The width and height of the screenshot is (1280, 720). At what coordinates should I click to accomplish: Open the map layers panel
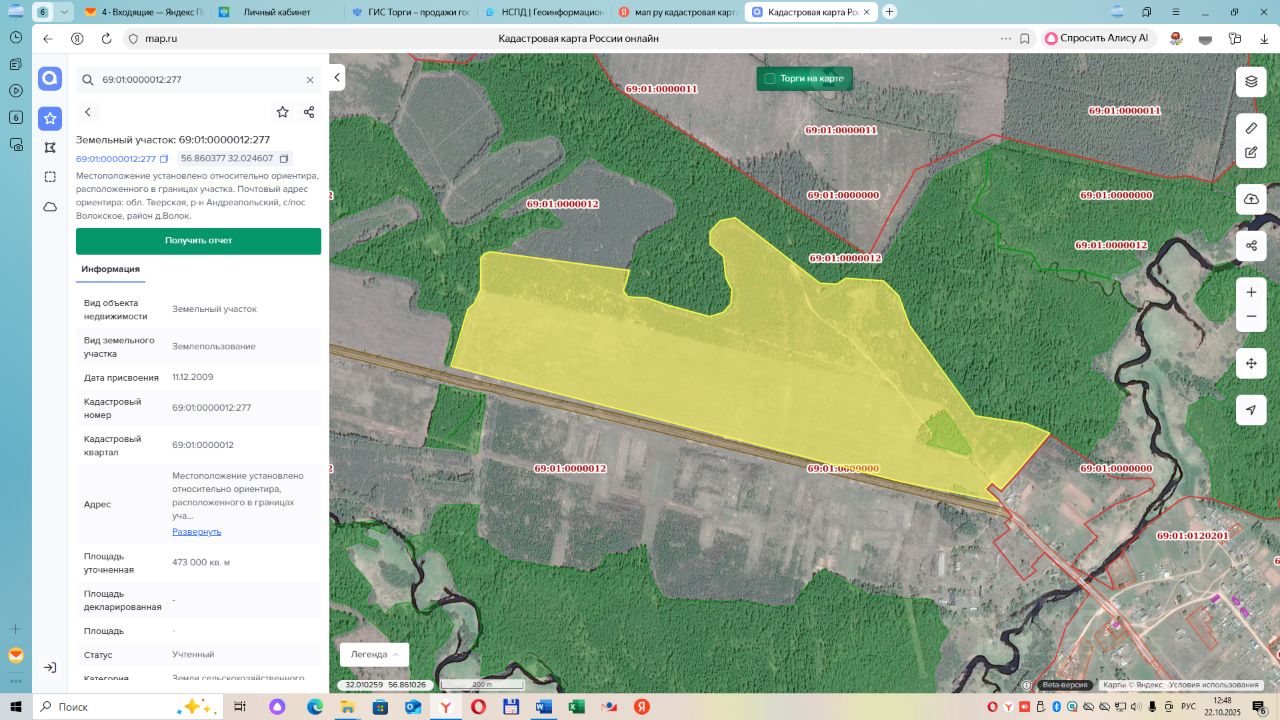pos(1251,82)
